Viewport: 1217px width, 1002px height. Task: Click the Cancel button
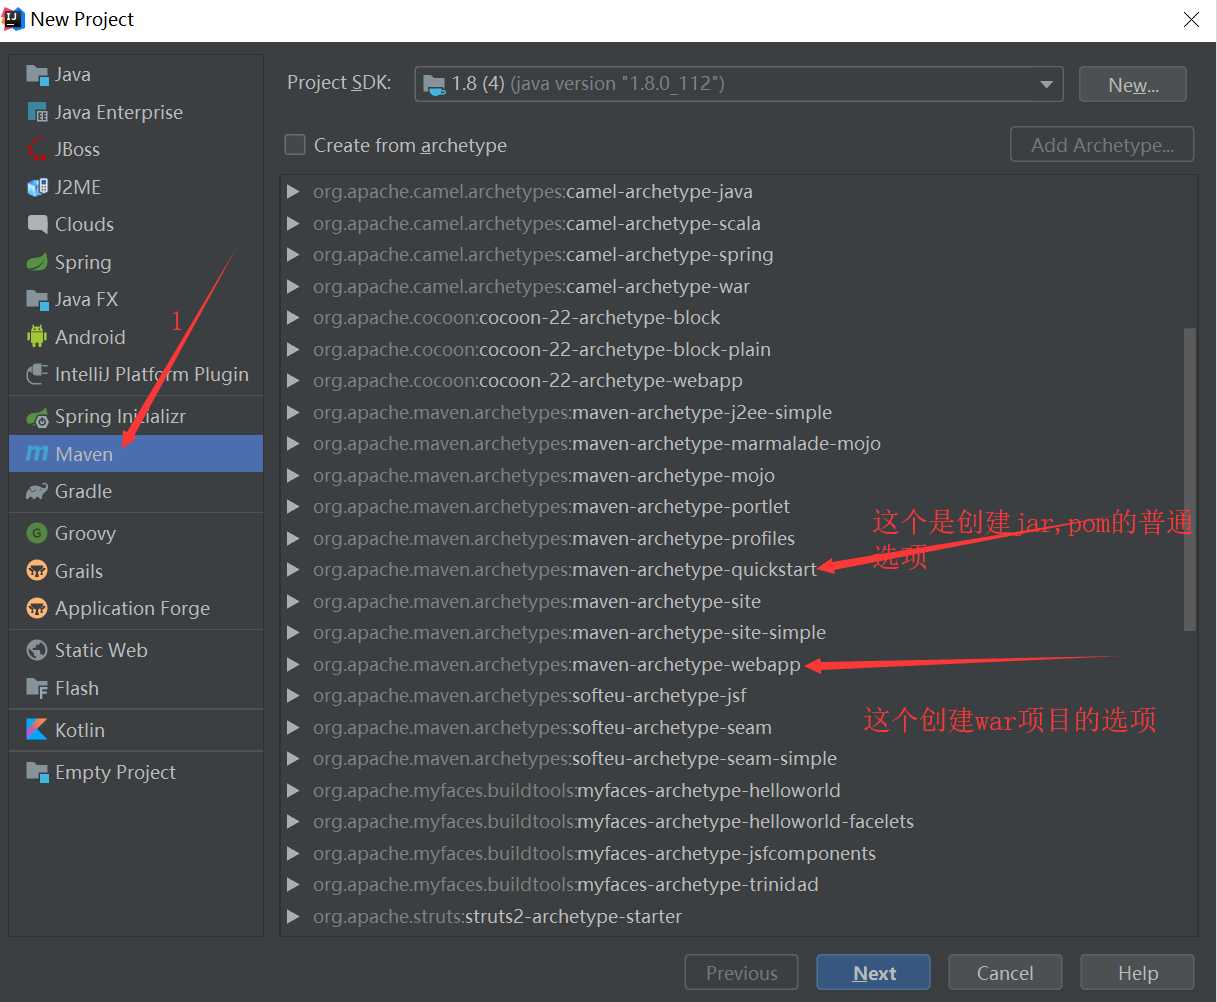[x=1005, y=973]
